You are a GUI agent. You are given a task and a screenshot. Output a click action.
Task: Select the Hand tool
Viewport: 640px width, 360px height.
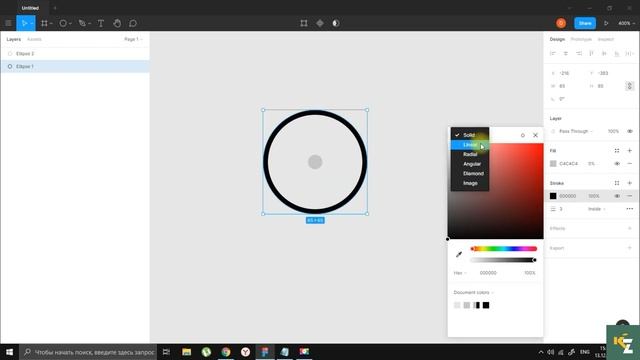[x=117, y=23]
